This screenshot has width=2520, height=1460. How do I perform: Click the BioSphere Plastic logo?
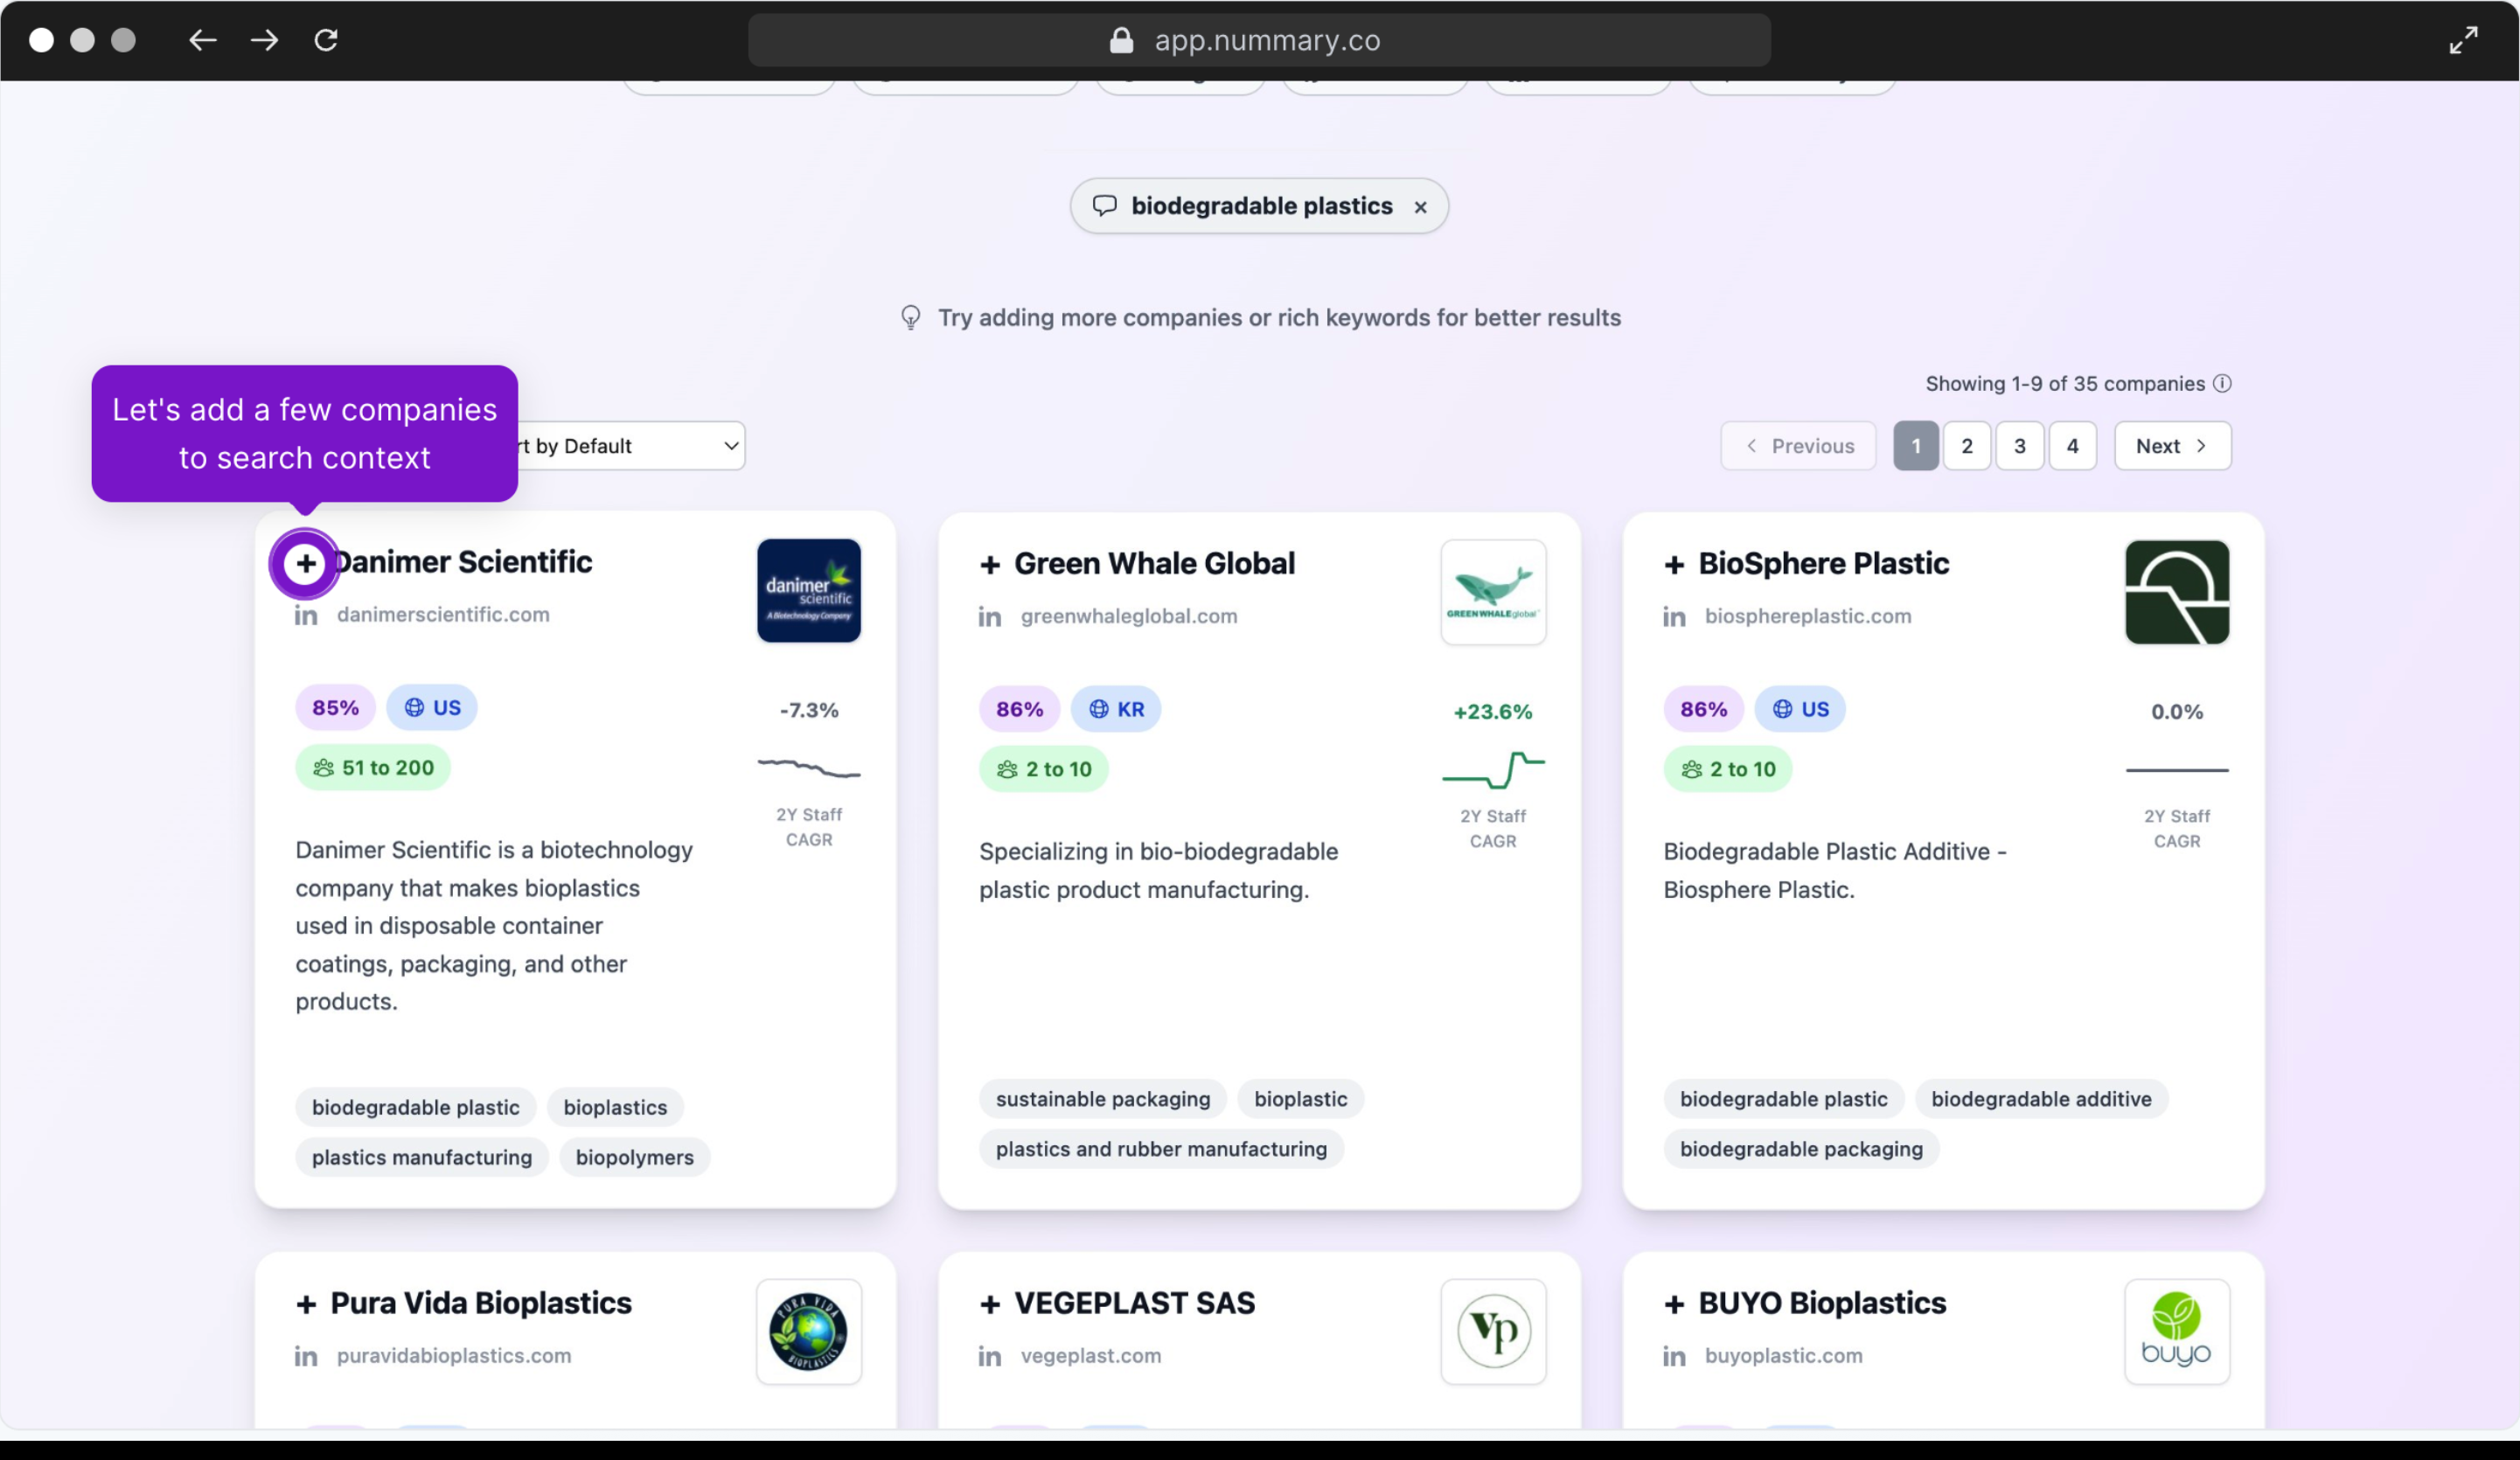tap(2177, 593)
